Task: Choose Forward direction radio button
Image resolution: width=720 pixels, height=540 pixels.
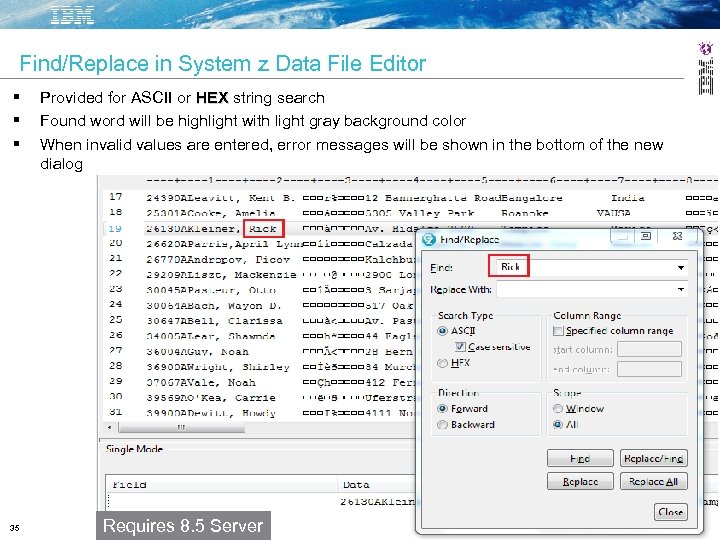Action: (x=443, y=408)
